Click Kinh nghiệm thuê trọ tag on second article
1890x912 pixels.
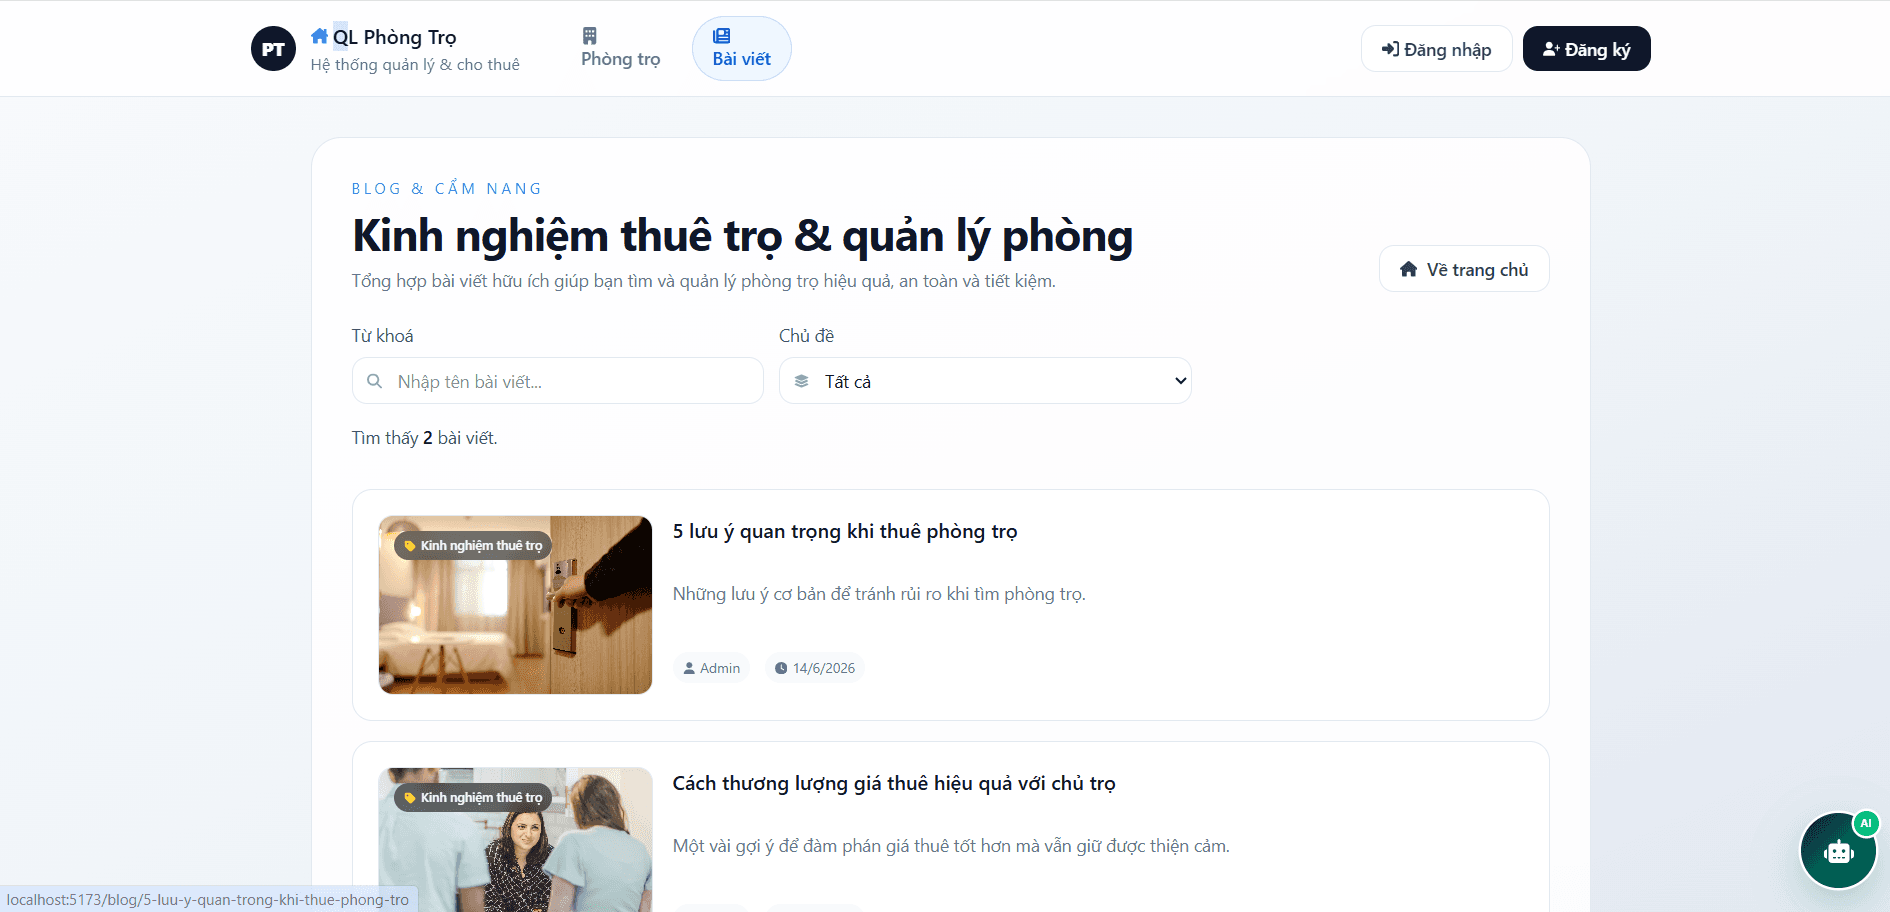[473, 797]
